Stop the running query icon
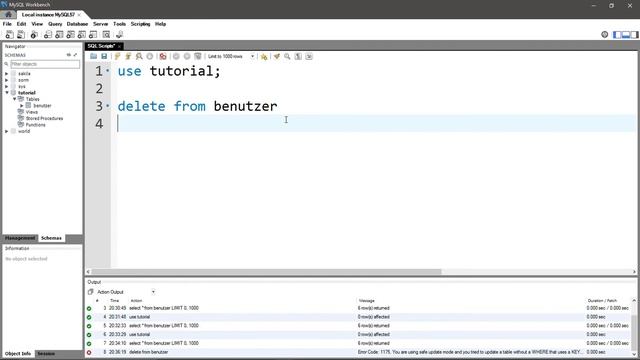Viewport: 640px width, 360px height. pyautogui.click(x=150, y=56)
